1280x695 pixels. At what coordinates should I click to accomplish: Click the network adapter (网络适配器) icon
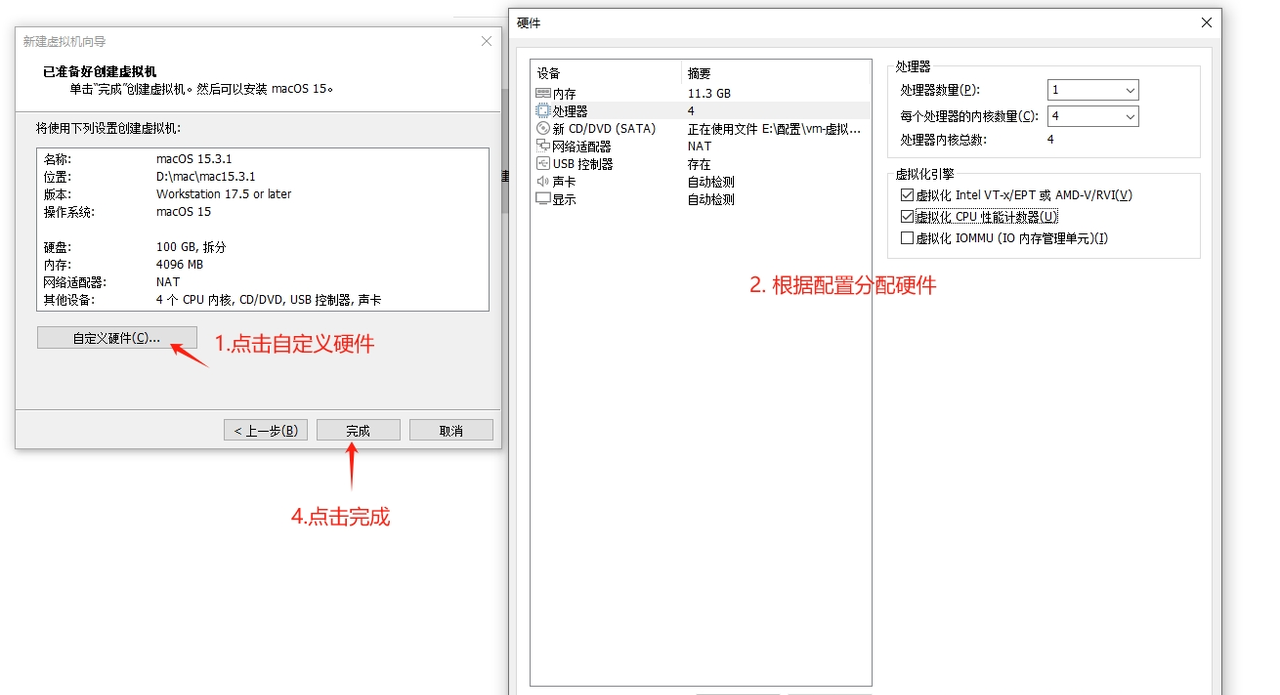pos(543,146)
